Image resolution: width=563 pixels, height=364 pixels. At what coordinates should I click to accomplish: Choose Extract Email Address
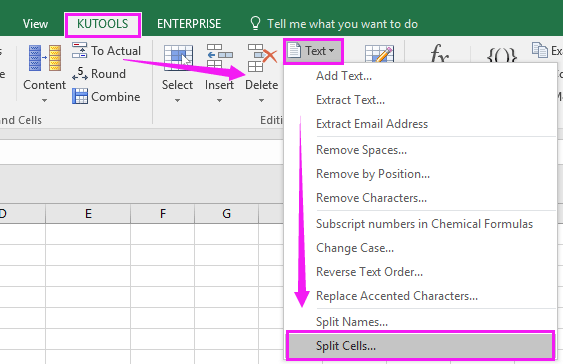tap(419, 124)
